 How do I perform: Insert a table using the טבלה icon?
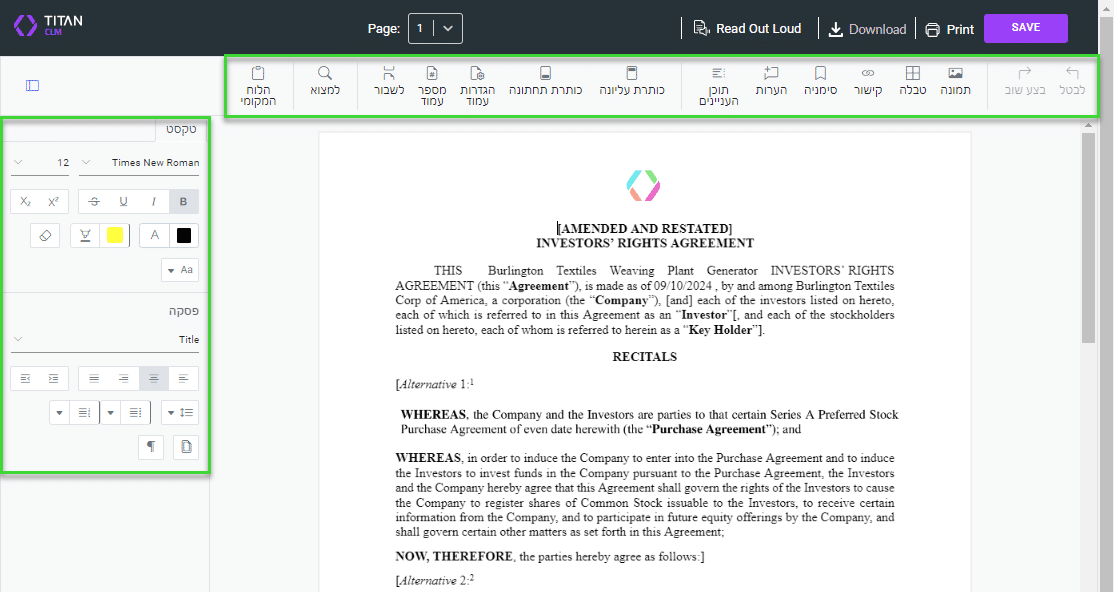[912, 81]
